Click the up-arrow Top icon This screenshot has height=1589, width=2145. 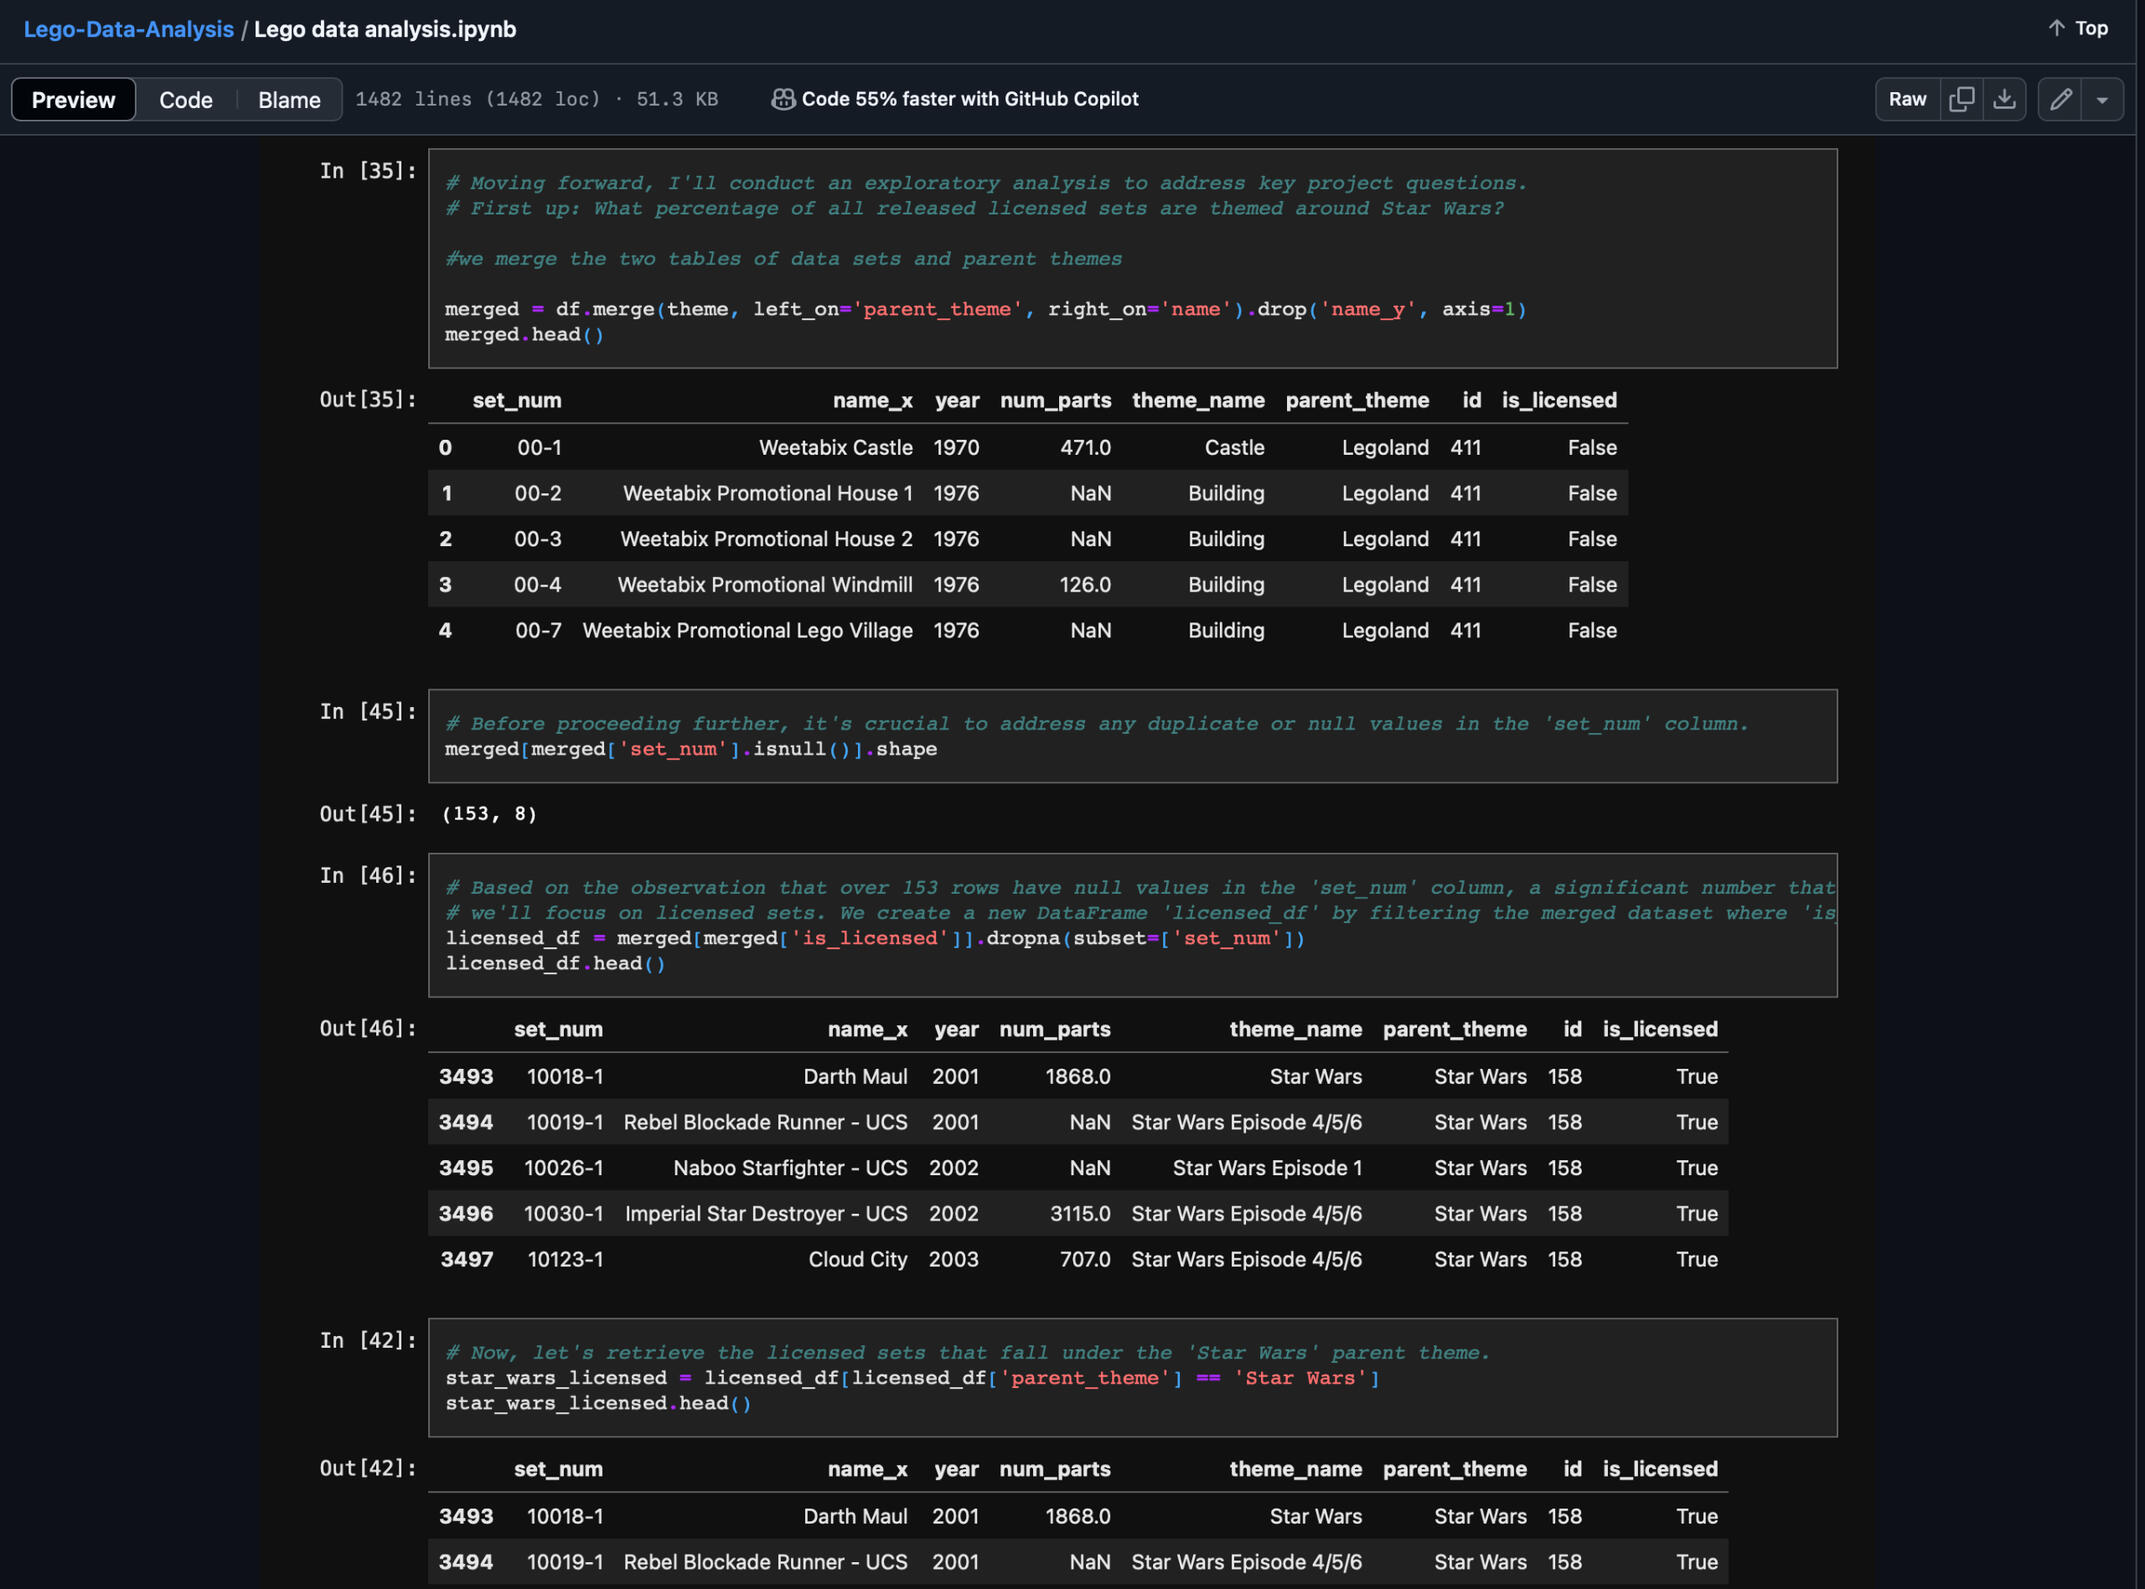pos(2056,28)
